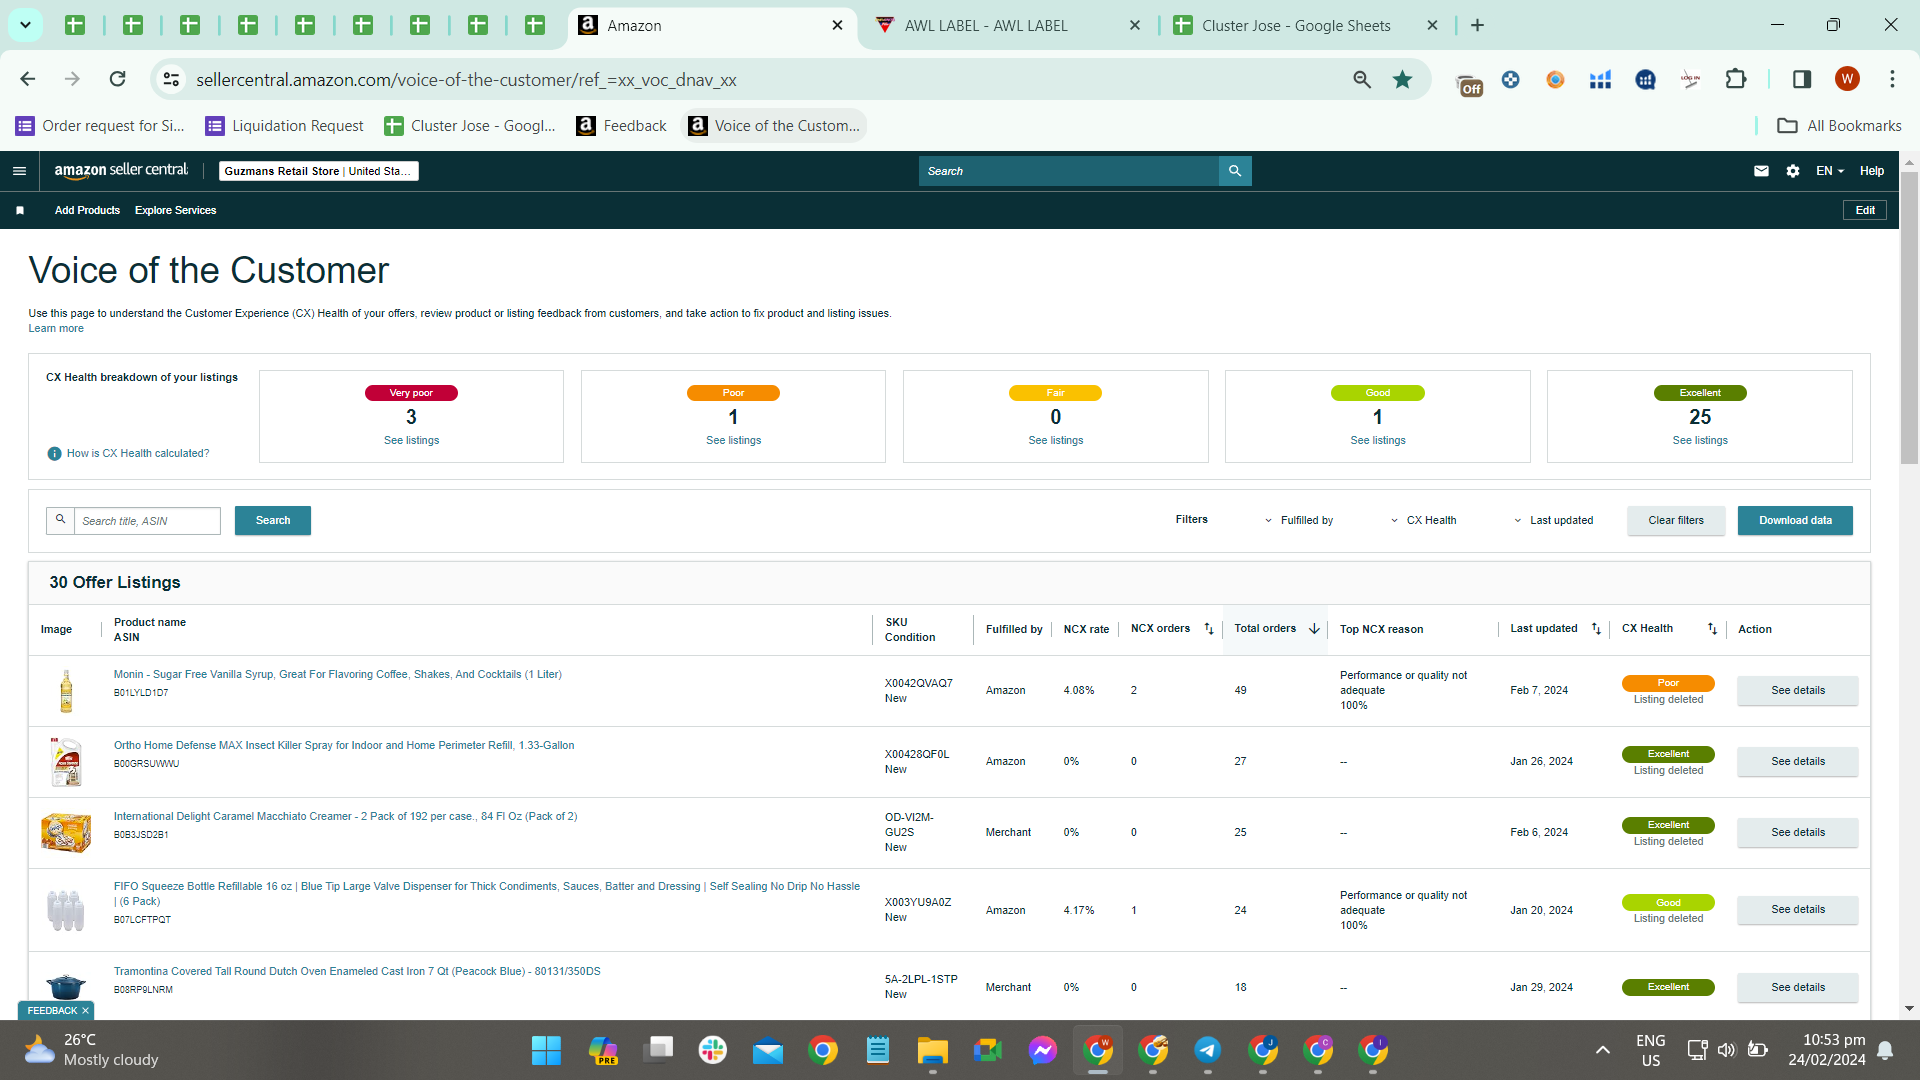Open the Tramontina Dutch Oven product link

pos(357,972)
